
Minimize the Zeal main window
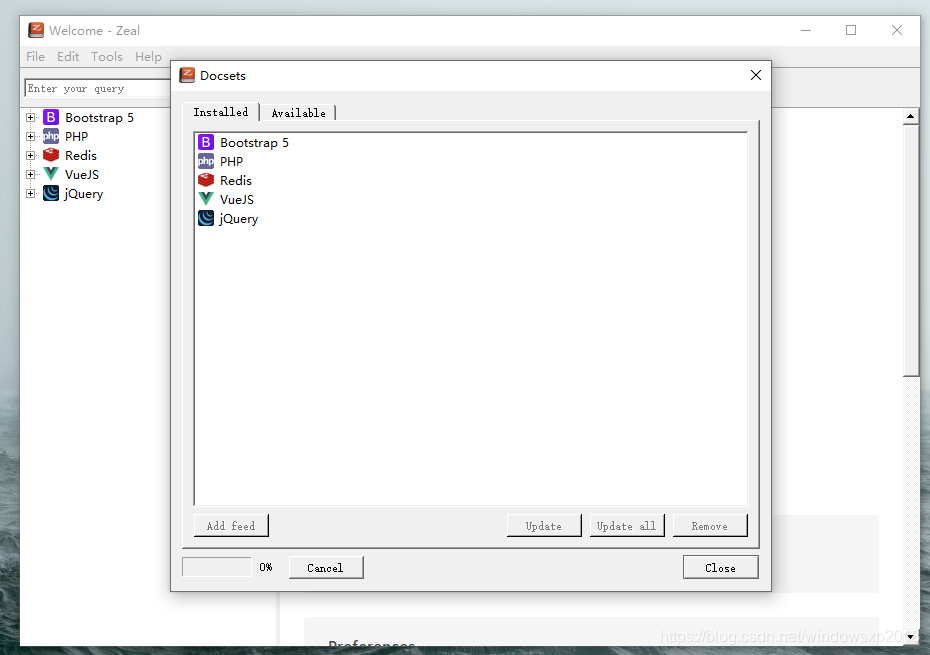coord(806,30)
